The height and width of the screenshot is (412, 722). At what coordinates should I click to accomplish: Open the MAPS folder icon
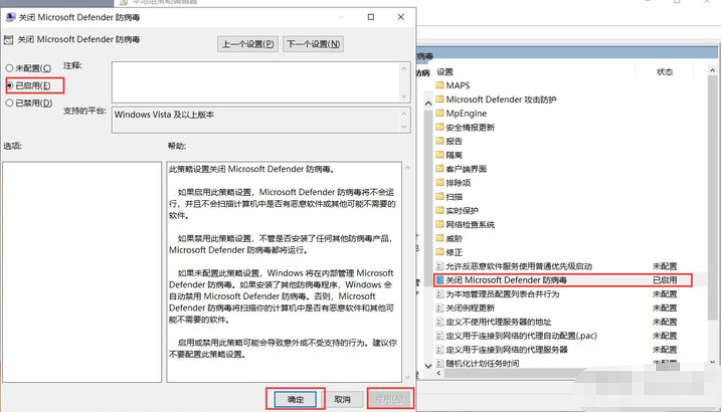[439, 86]
